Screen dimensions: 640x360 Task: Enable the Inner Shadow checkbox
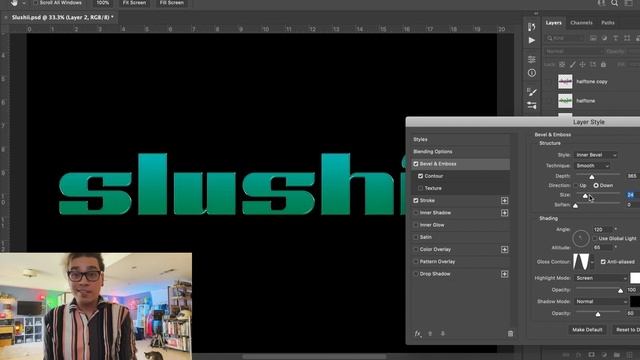coord(416,213)
